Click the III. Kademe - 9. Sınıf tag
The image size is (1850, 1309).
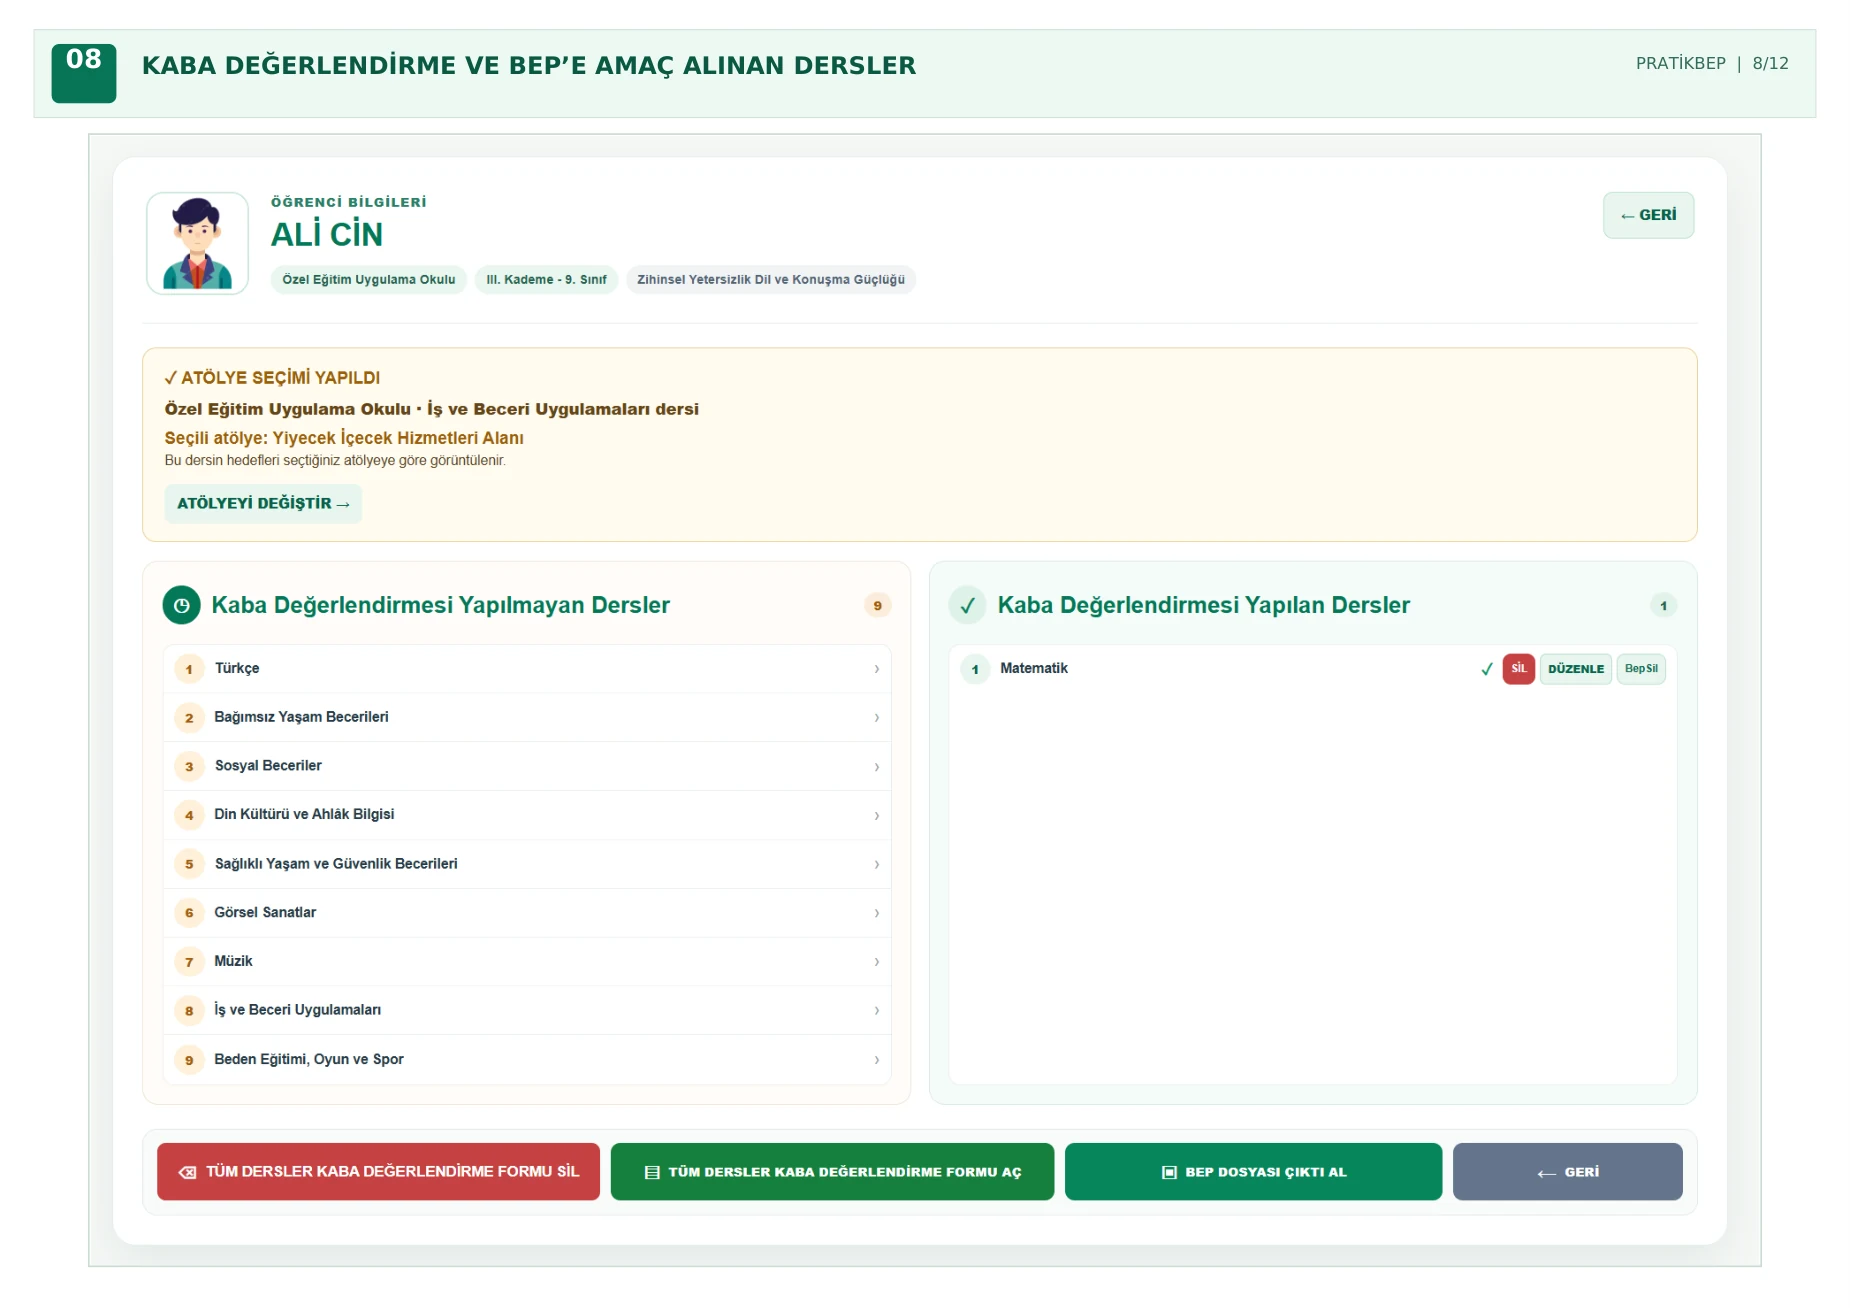point(546,279)
